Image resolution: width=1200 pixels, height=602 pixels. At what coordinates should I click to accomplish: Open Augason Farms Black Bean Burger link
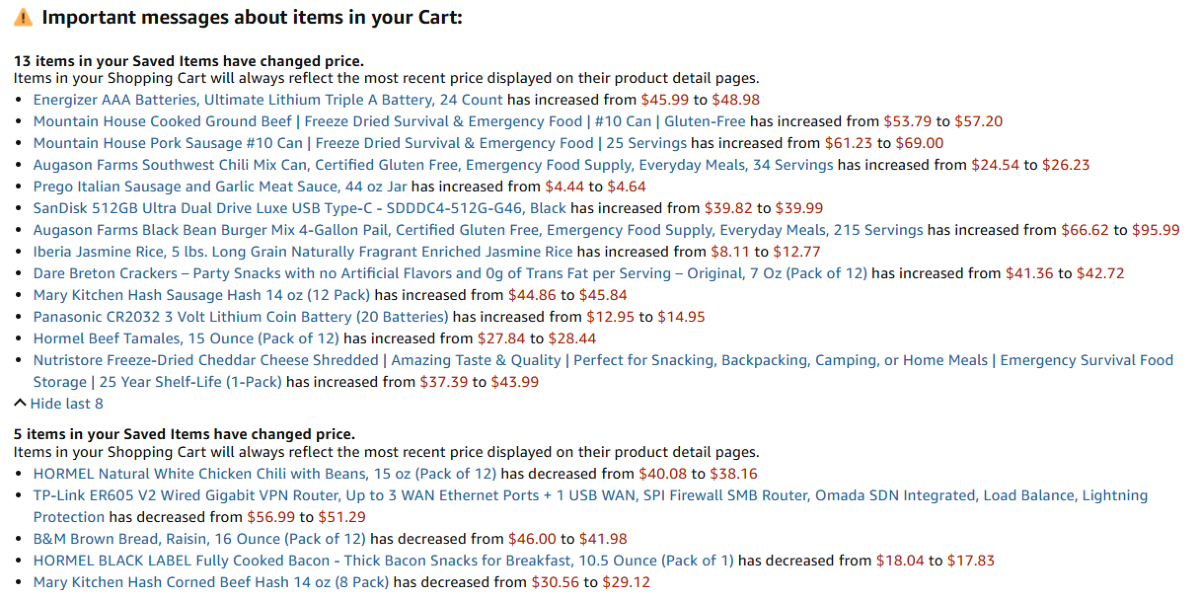pos(478,231)
